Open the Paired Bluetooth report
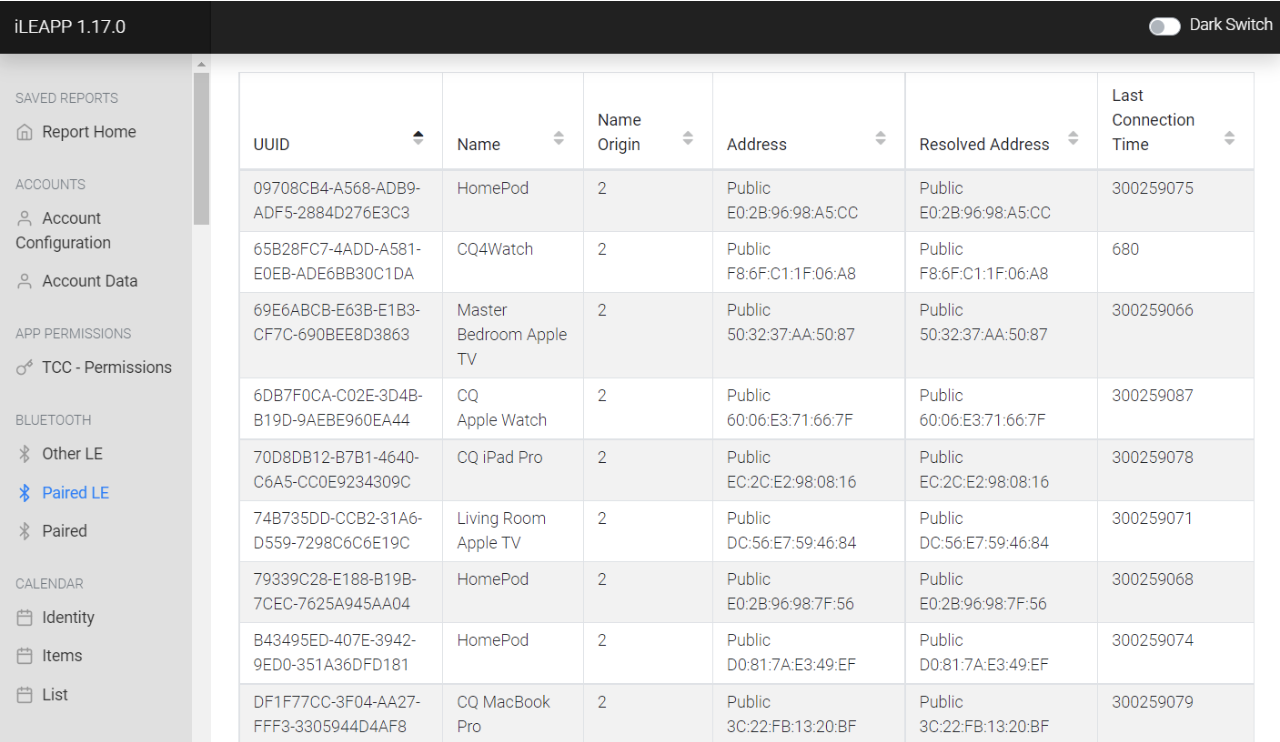1280x742 pixels. point(64,531)
